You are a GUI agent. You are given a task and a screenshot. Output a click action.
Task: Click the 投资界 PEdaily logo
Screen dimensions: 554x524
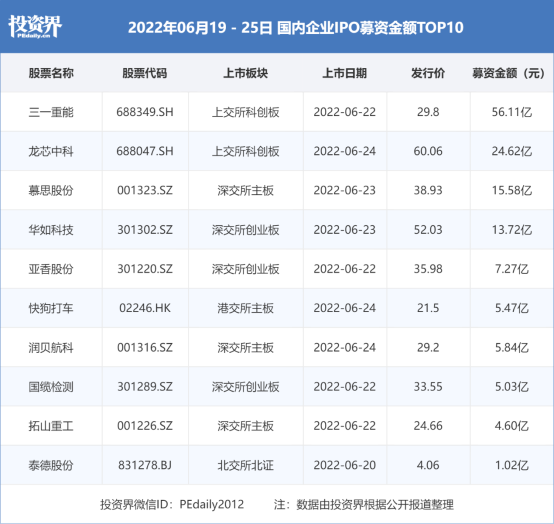(x=35, y=27)
